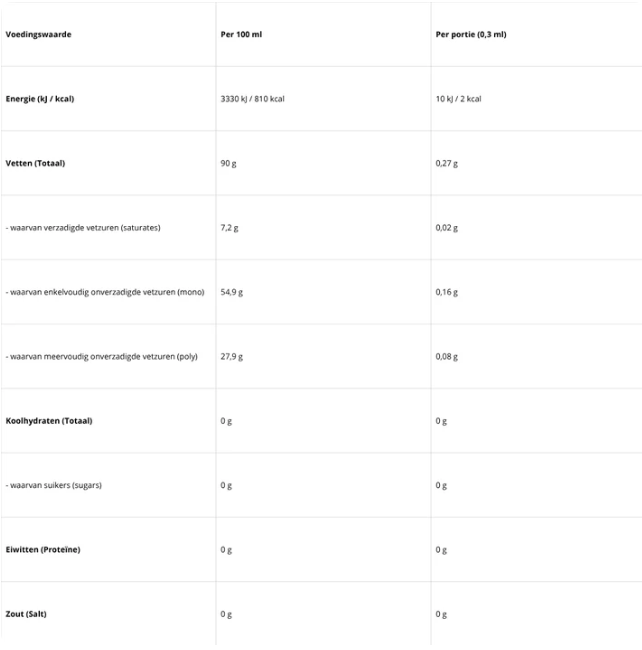
Task: Select the Zout (Salt) row label
Action: [26, 614]
